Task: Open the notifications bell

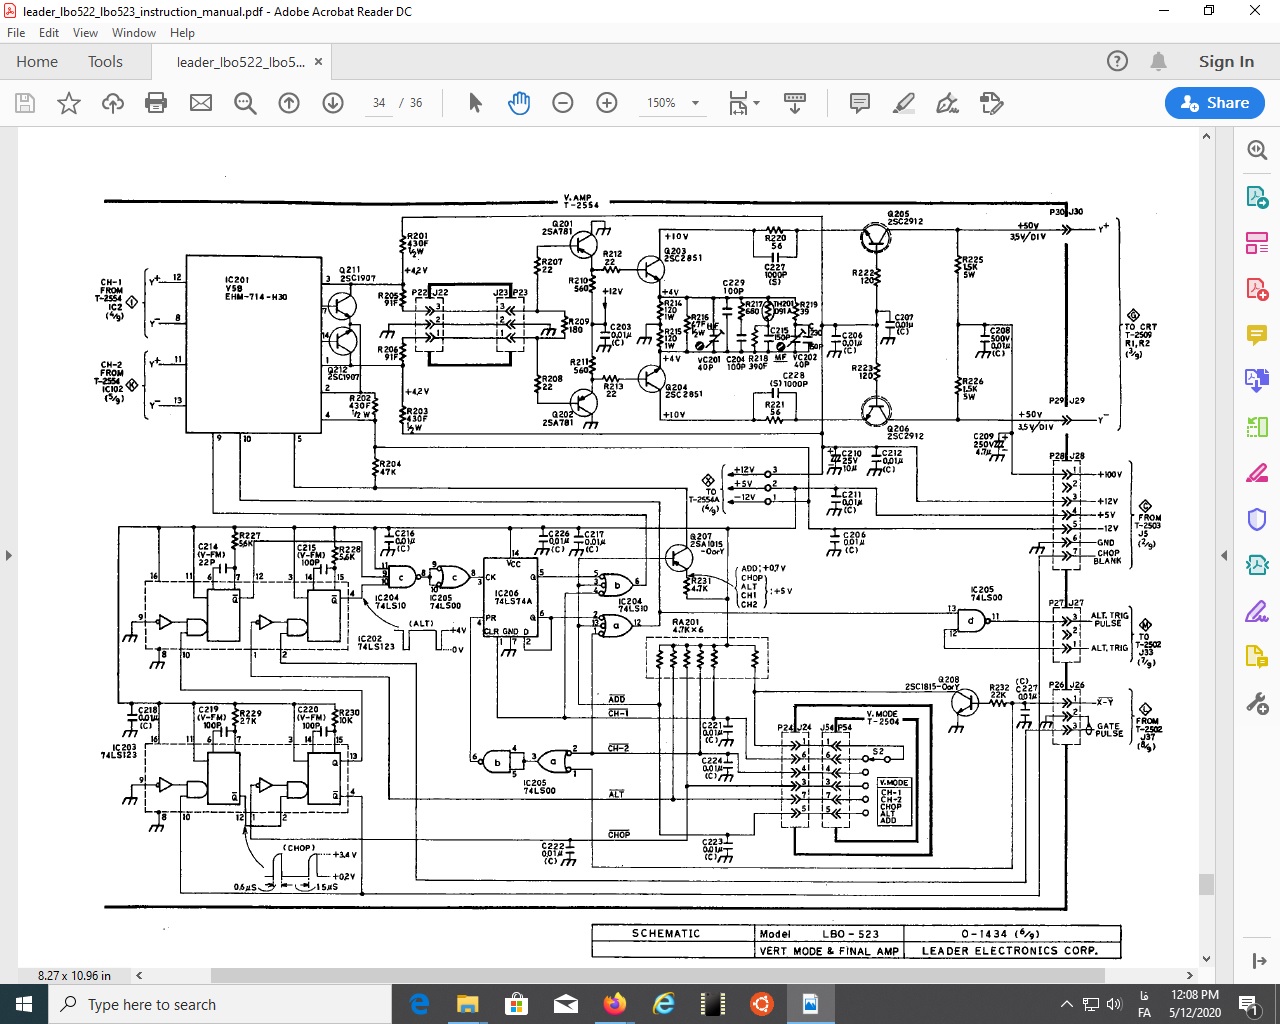Action: [x=1158, y=62]
